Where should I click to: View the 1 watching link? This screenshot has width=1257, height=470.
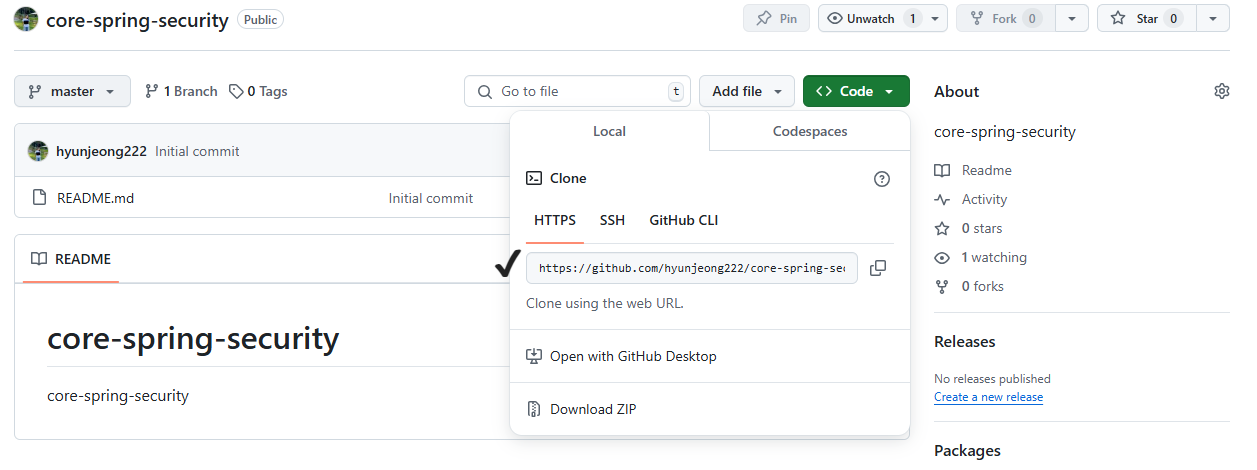(x=980, y=257)
